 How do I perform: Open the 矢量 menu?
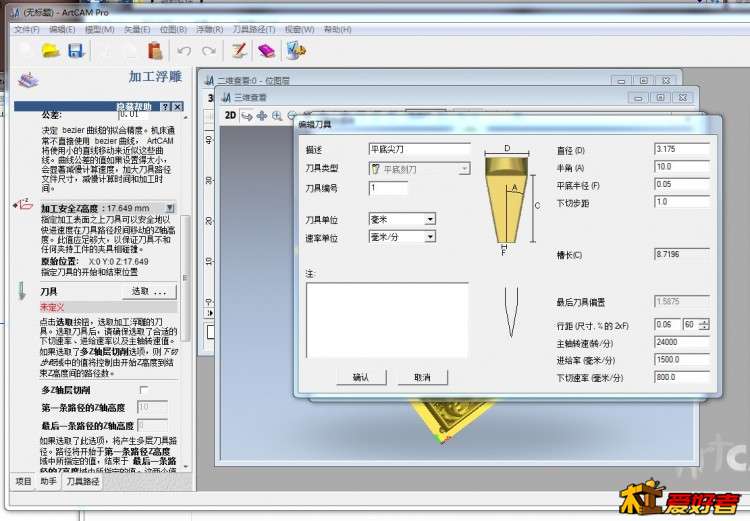click(137, 30)
